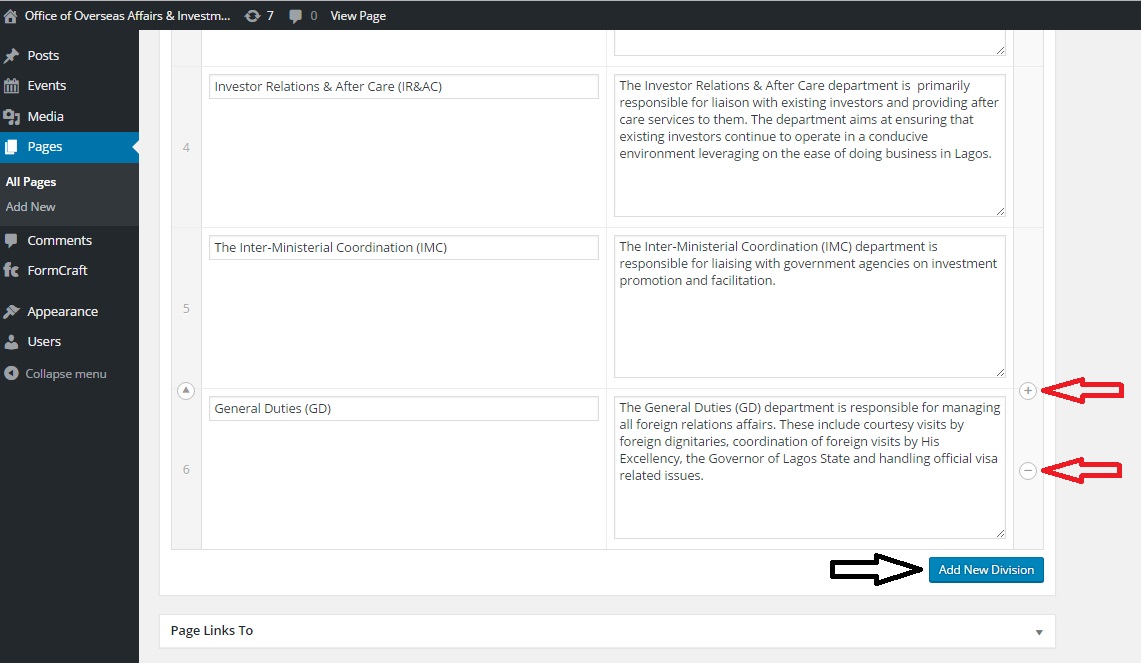This screenshot has height=663, width=1141.
Task: Expand the Page Links To panel
Action: click(1038, 632)
